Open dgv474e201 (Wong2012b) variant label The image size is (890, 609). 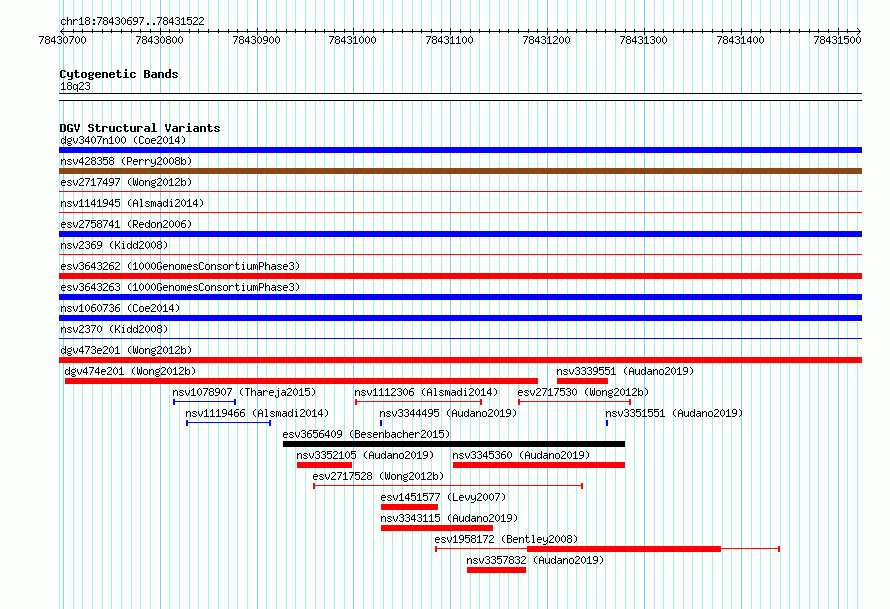pyautogui.click(x=131, y=371)
